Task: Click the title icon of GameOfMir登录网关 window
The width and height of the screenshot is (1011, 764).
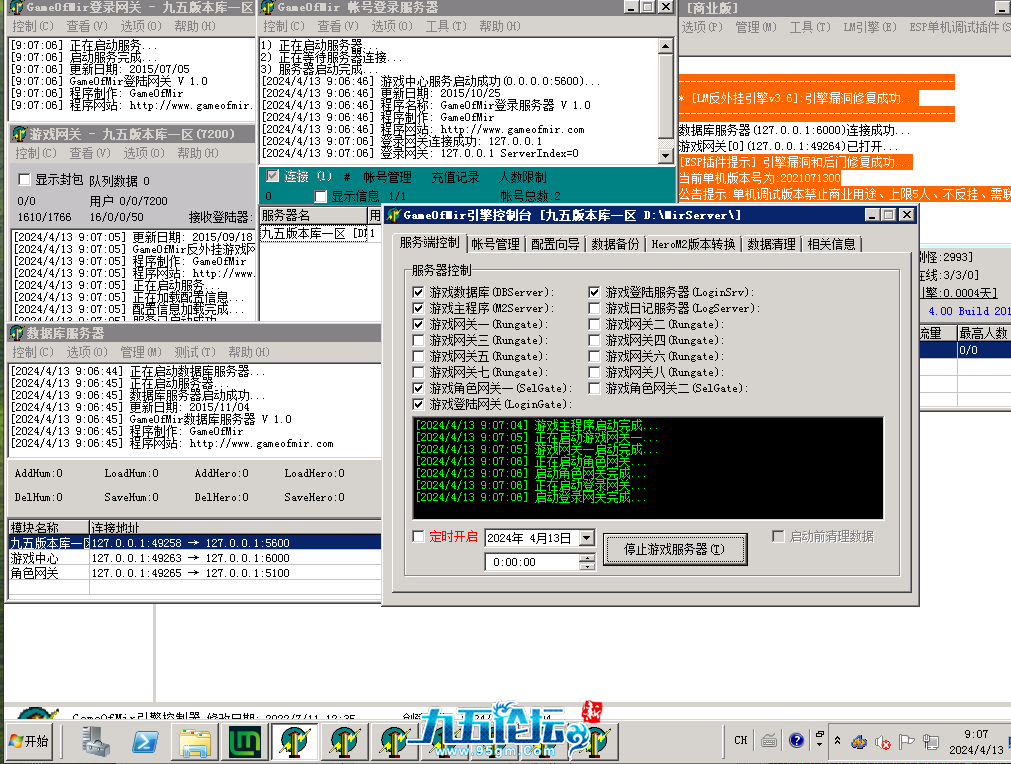Action: 17,7
